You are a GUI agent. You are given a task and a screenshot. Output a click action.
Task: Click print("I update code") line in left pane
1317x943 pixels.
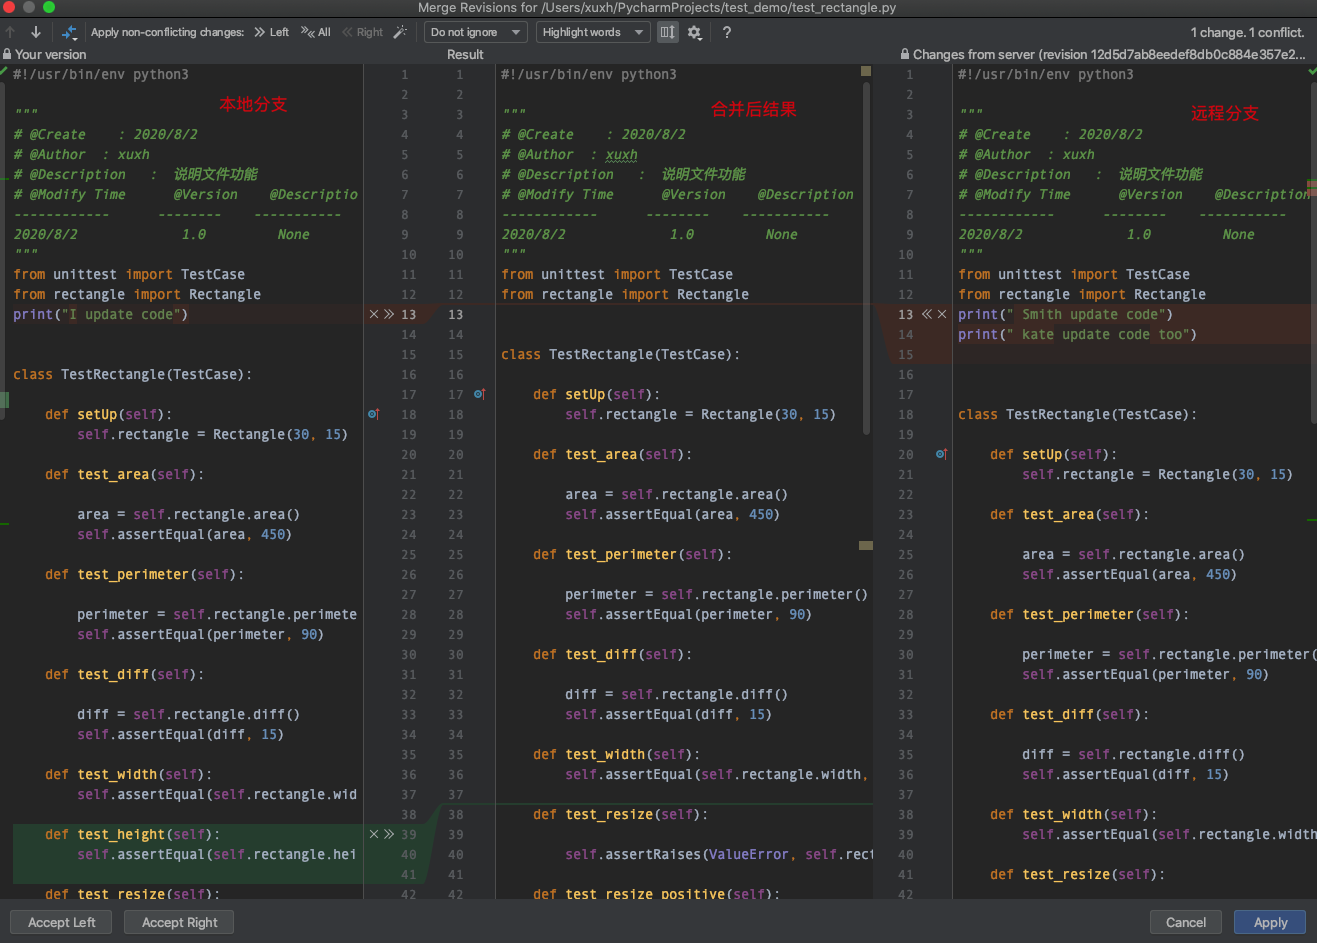click(100, 314)
